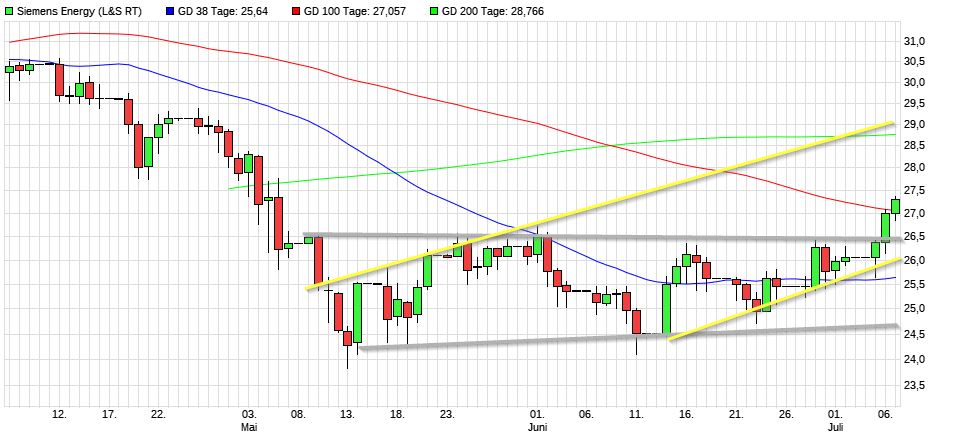Click the '12.' date axis label
The height and width of the screenshot is (436, 961).
[x=59, y=415]
